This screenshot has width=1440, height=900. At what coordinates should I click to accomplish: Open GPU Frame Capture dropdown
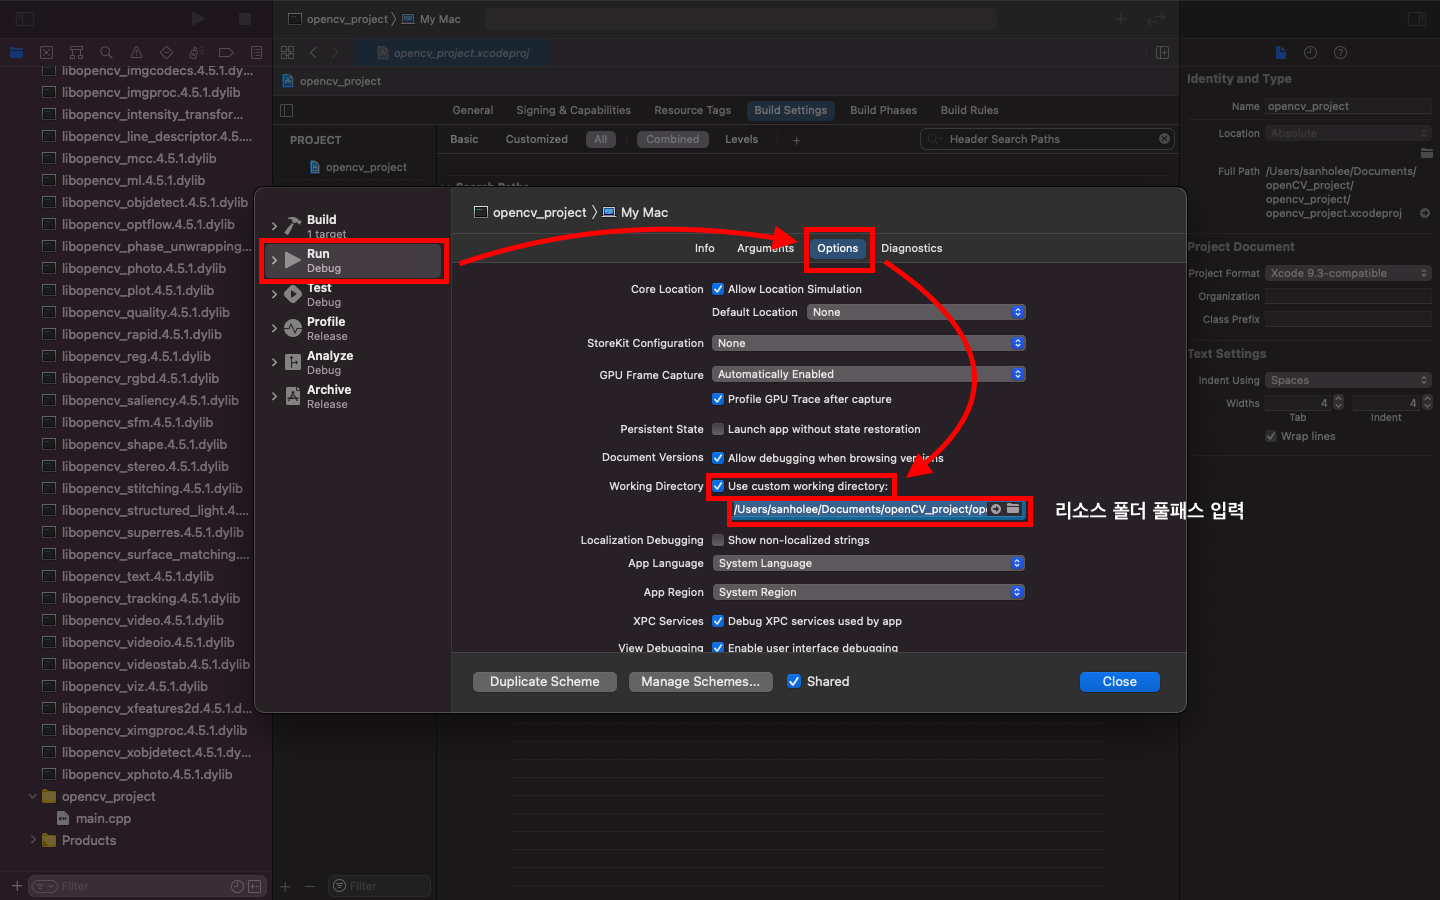(x=869, y=374)
